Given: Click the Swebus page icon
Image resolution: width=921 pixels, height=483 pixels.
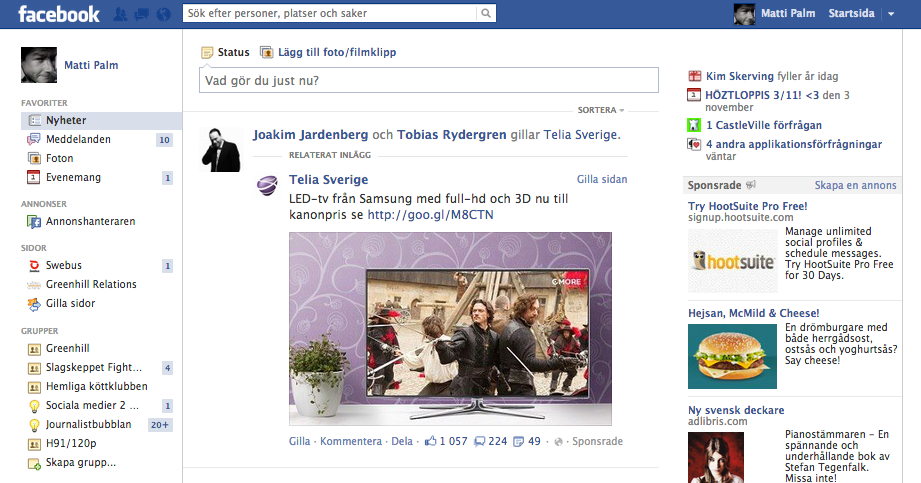Looking at the screenshot, I should click(x=34, y=266).
